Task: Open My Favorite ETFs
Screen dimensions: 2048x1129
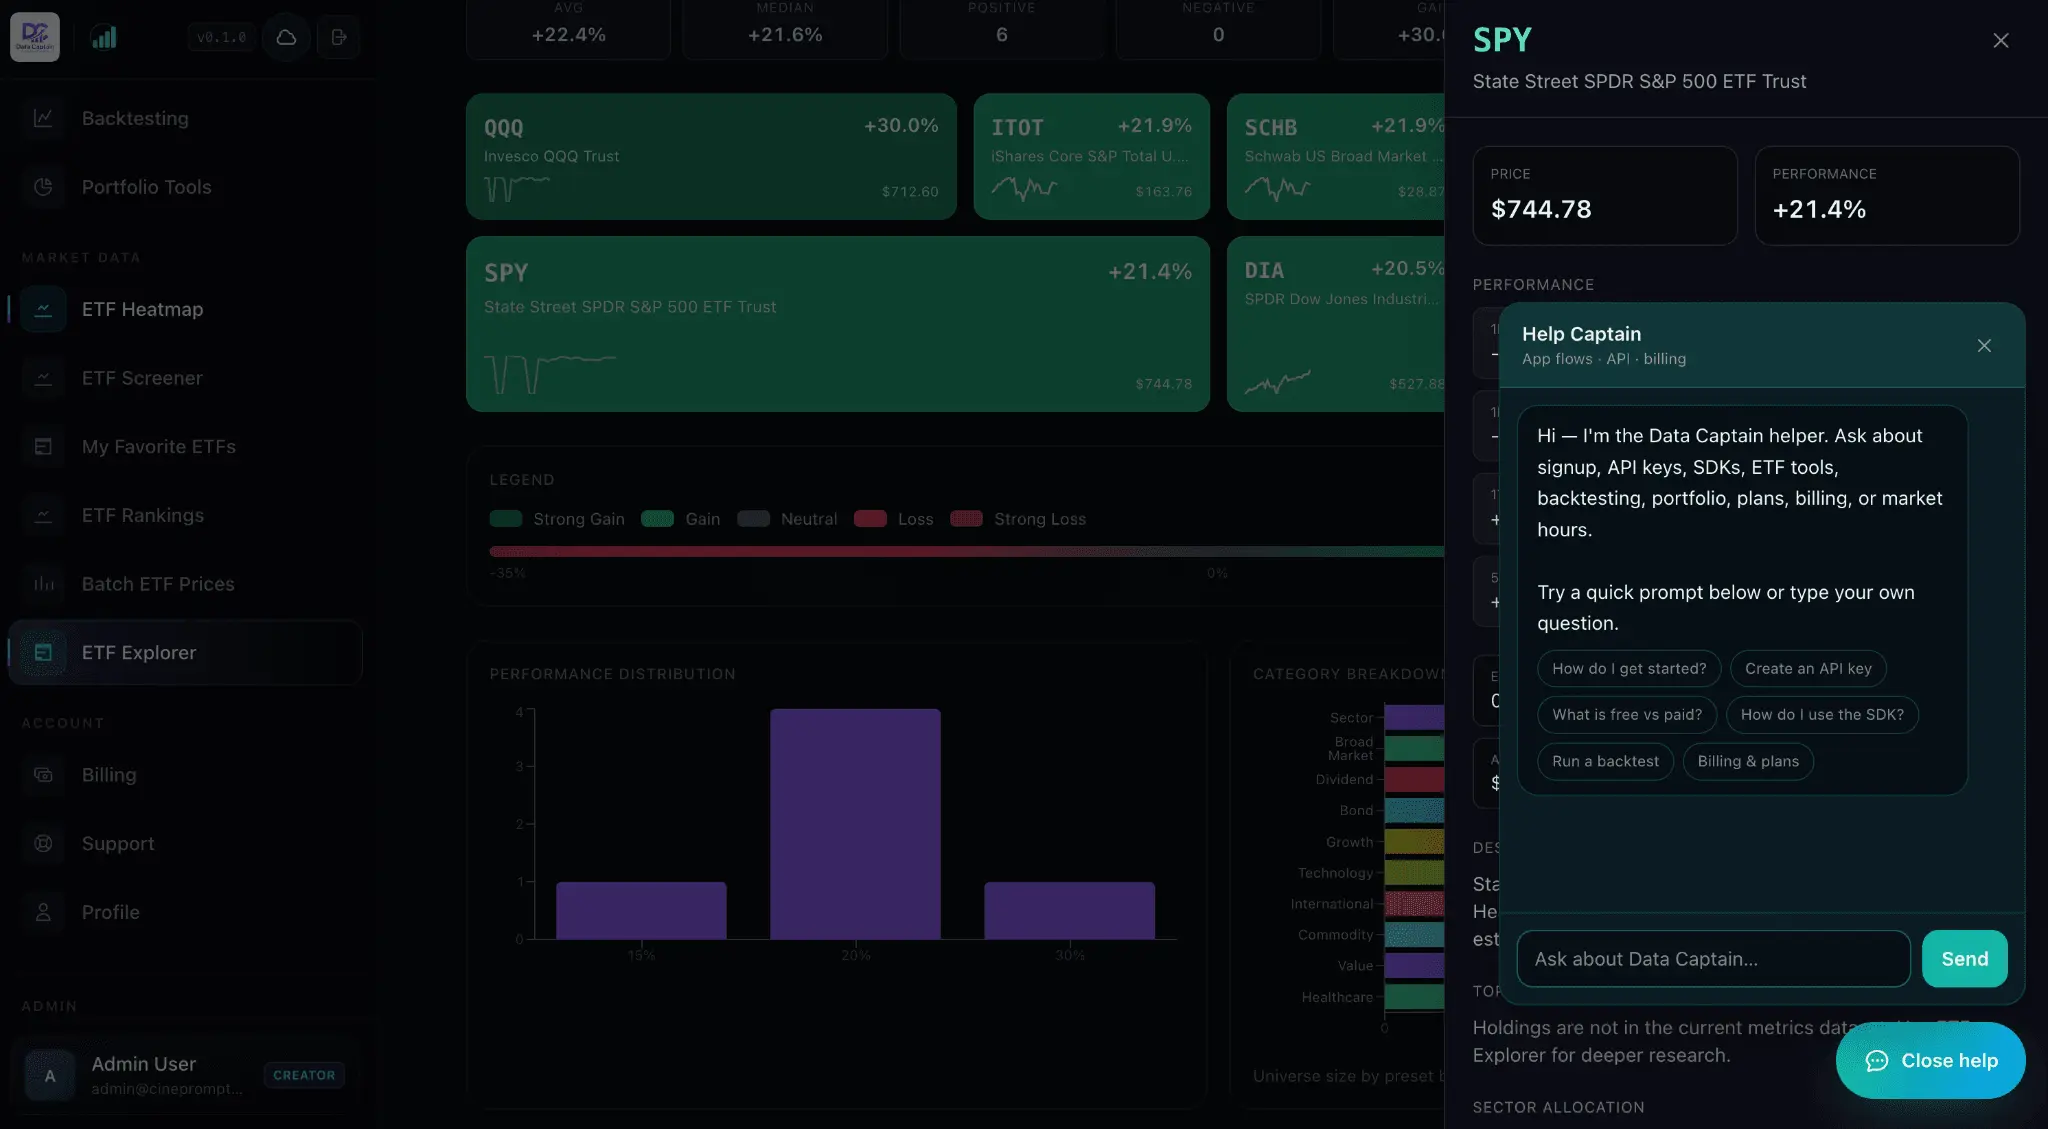Action: [x=185, y=447]
